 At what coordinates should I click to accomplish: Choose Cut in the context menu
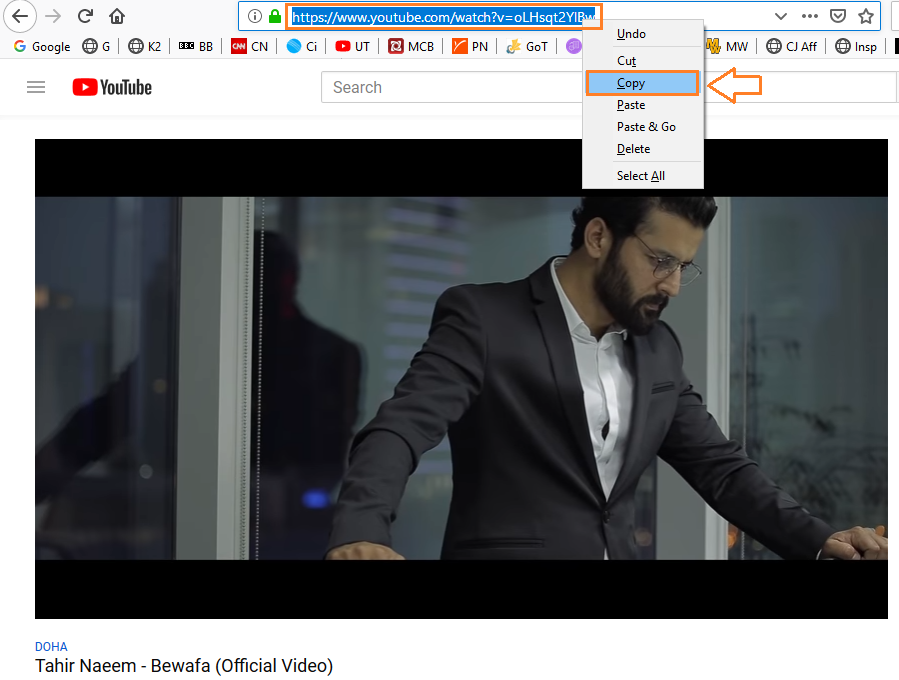point(643,60)
